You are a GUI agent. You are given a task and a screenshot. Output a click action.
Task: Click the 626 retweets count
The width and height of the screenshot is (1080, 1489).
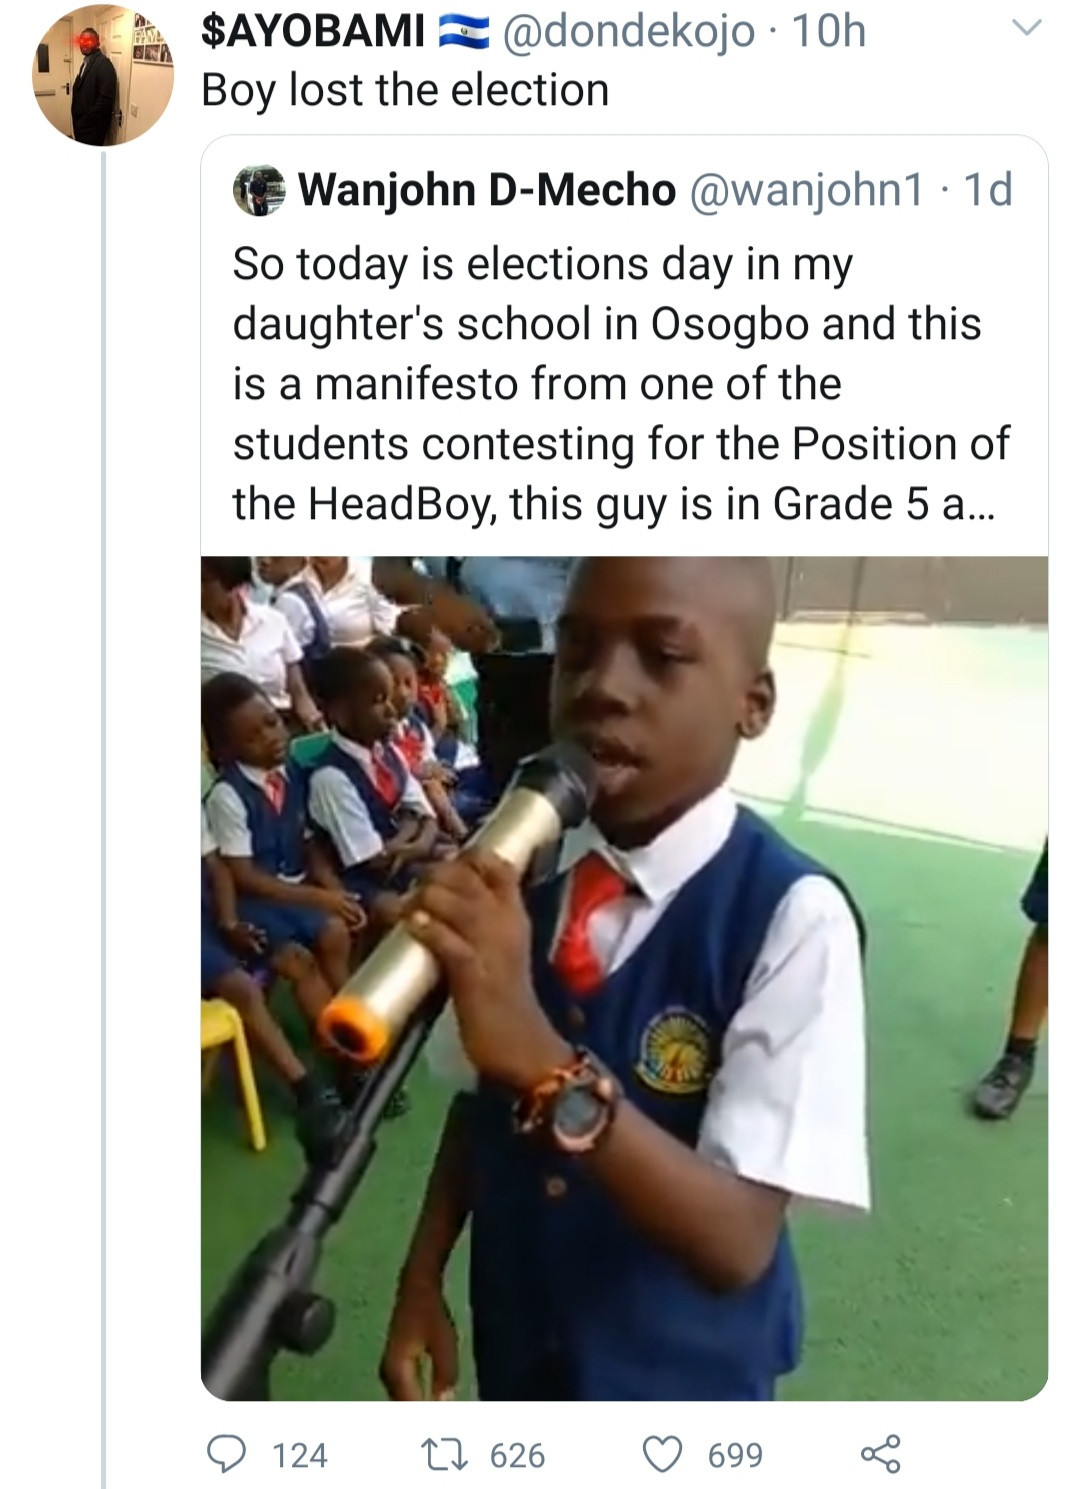(517, 1455)
